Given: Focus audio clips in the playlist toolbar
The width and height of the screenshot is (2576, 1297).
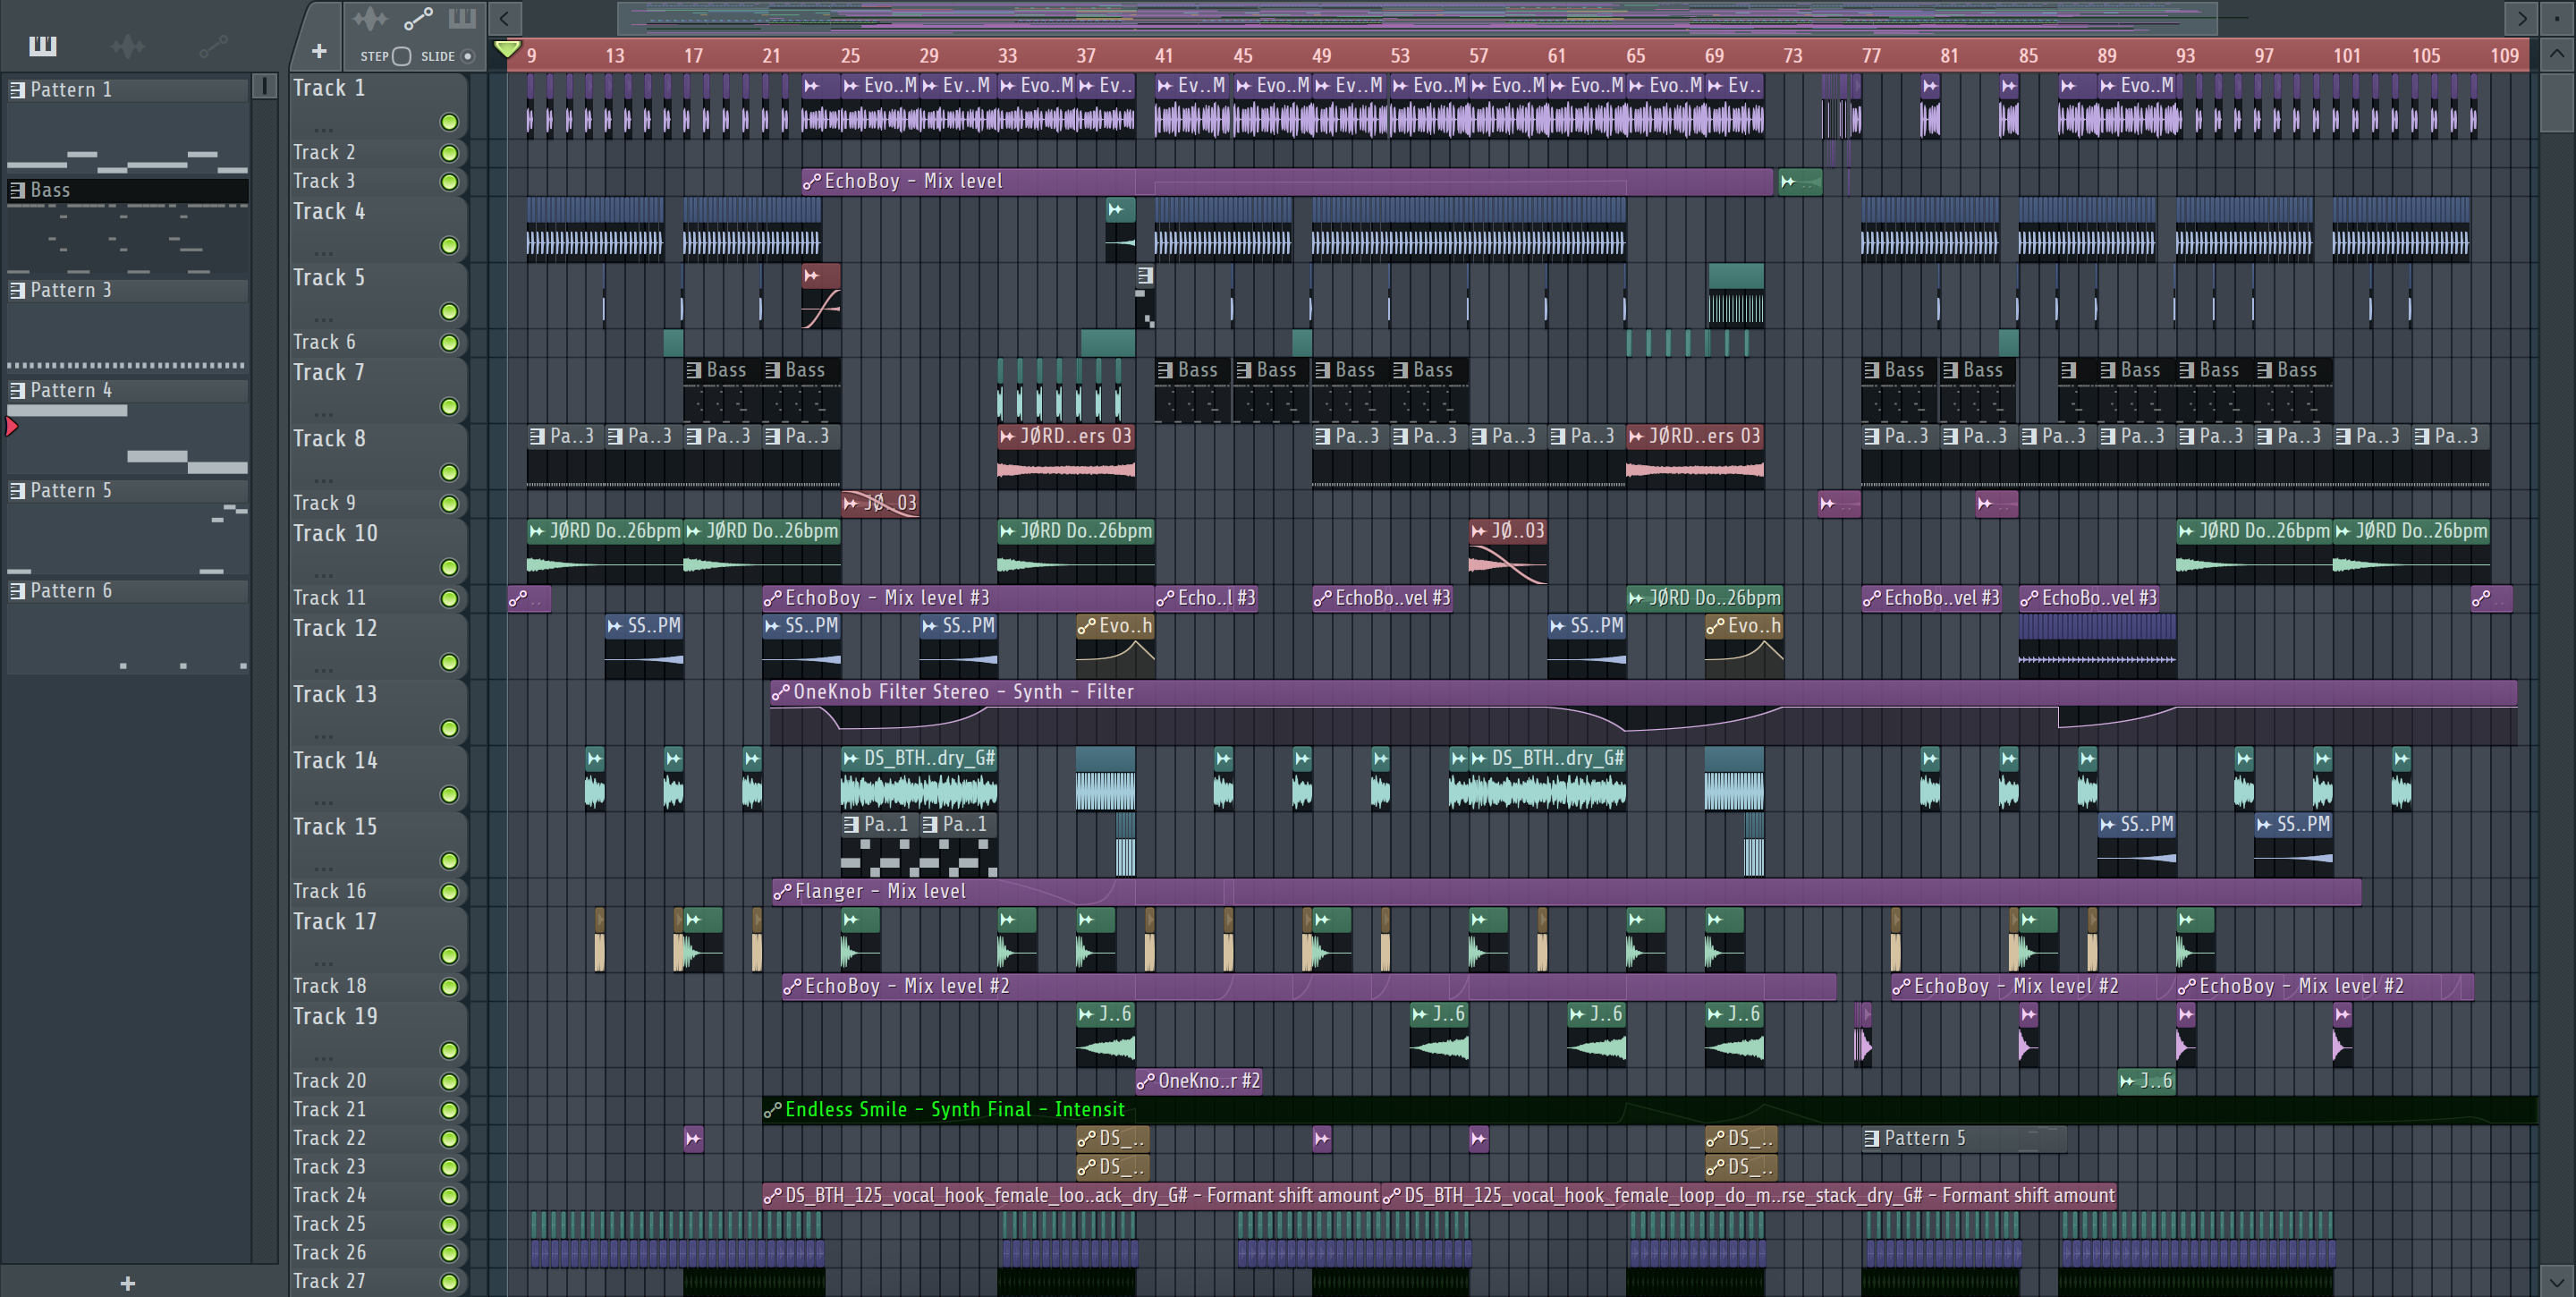Looking at the screenshot, I should pos(370,18).
